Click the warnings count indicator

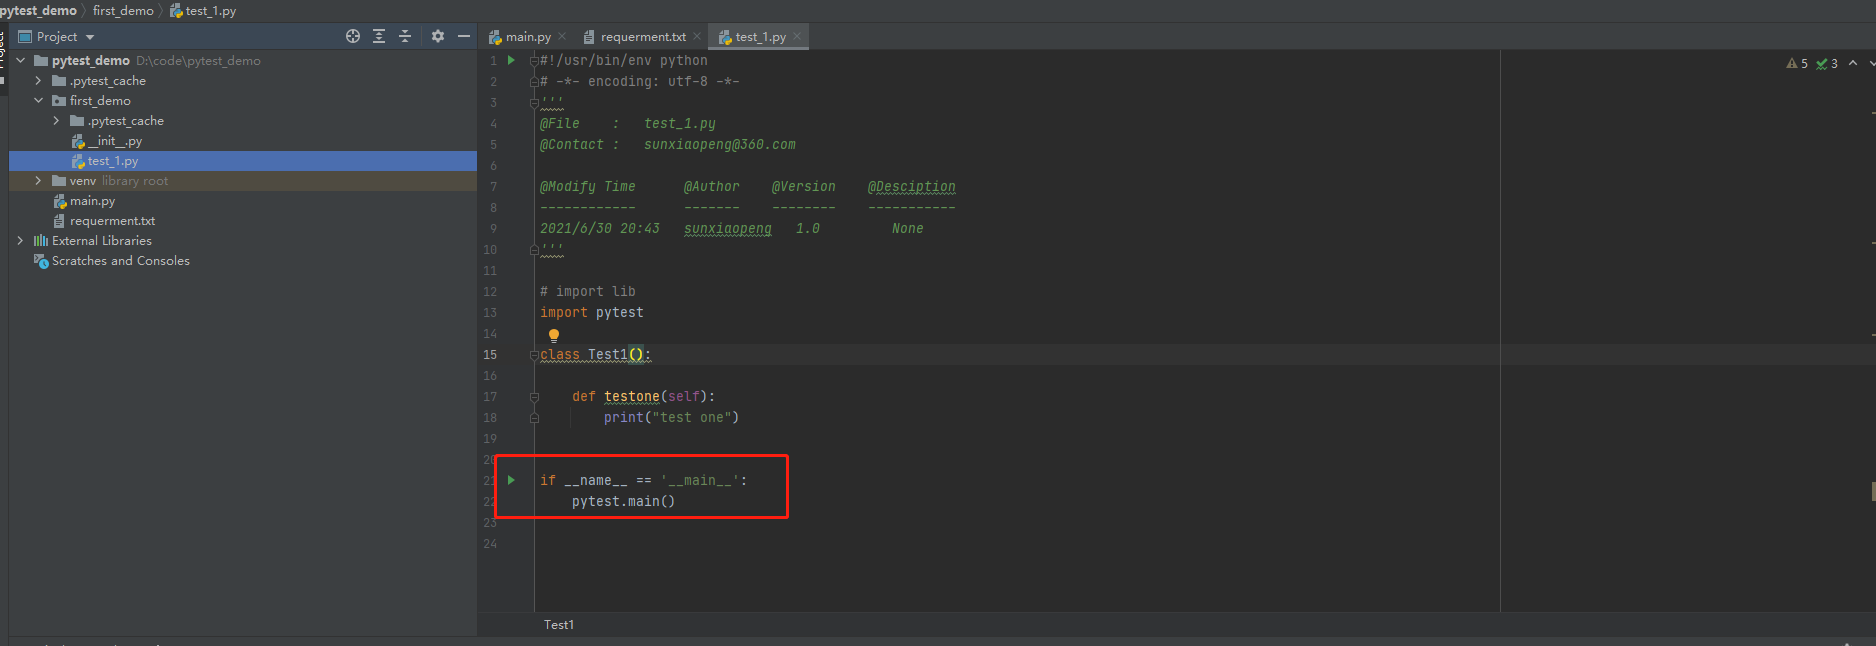pos(1797,63)
